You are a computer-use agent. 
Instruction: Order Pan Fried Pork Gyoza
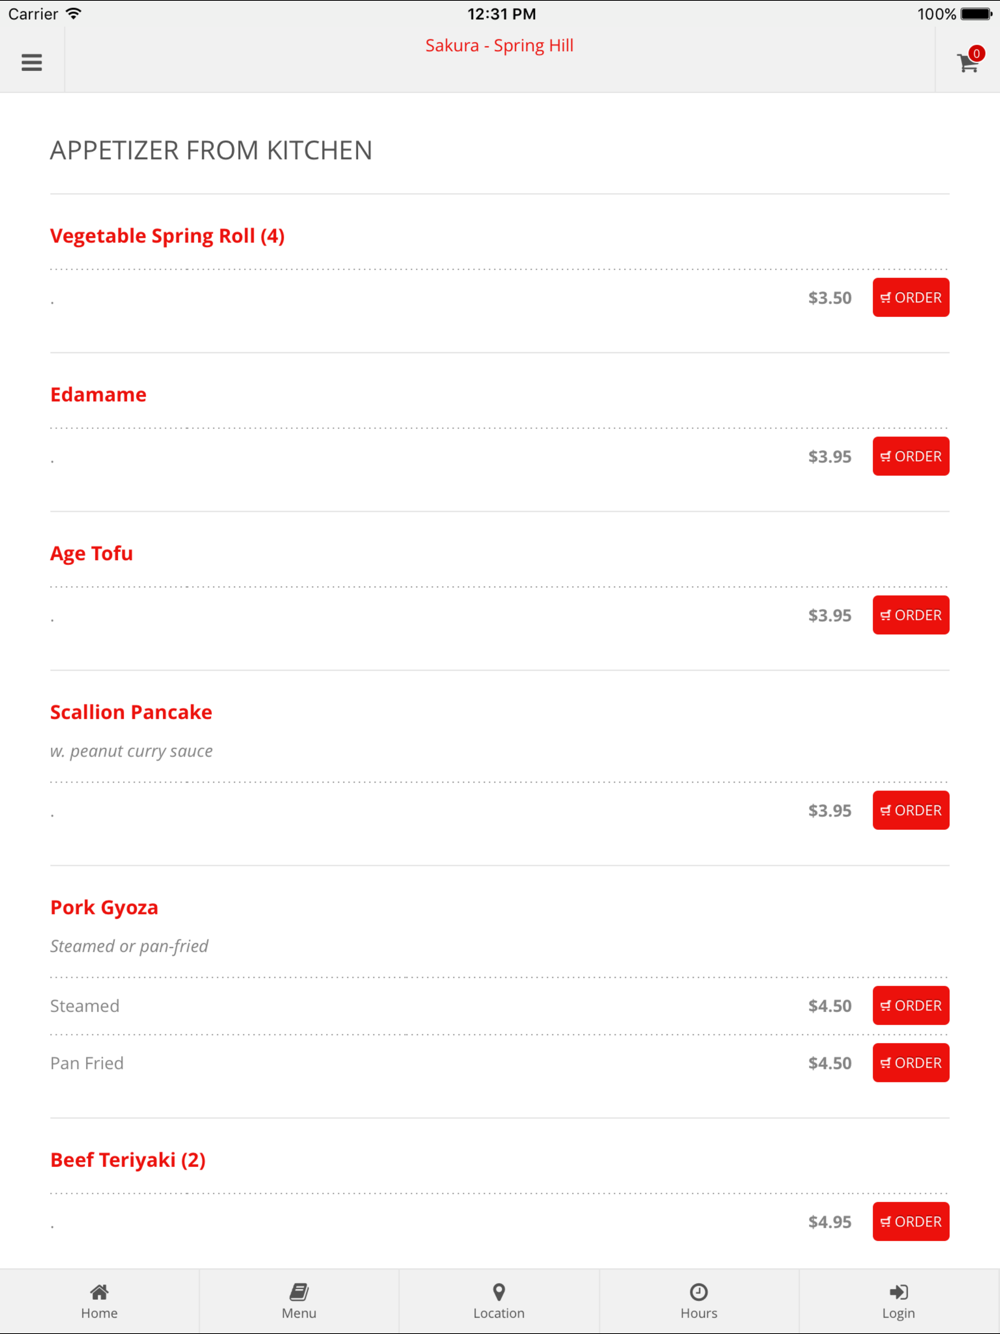pos(911,1063)
